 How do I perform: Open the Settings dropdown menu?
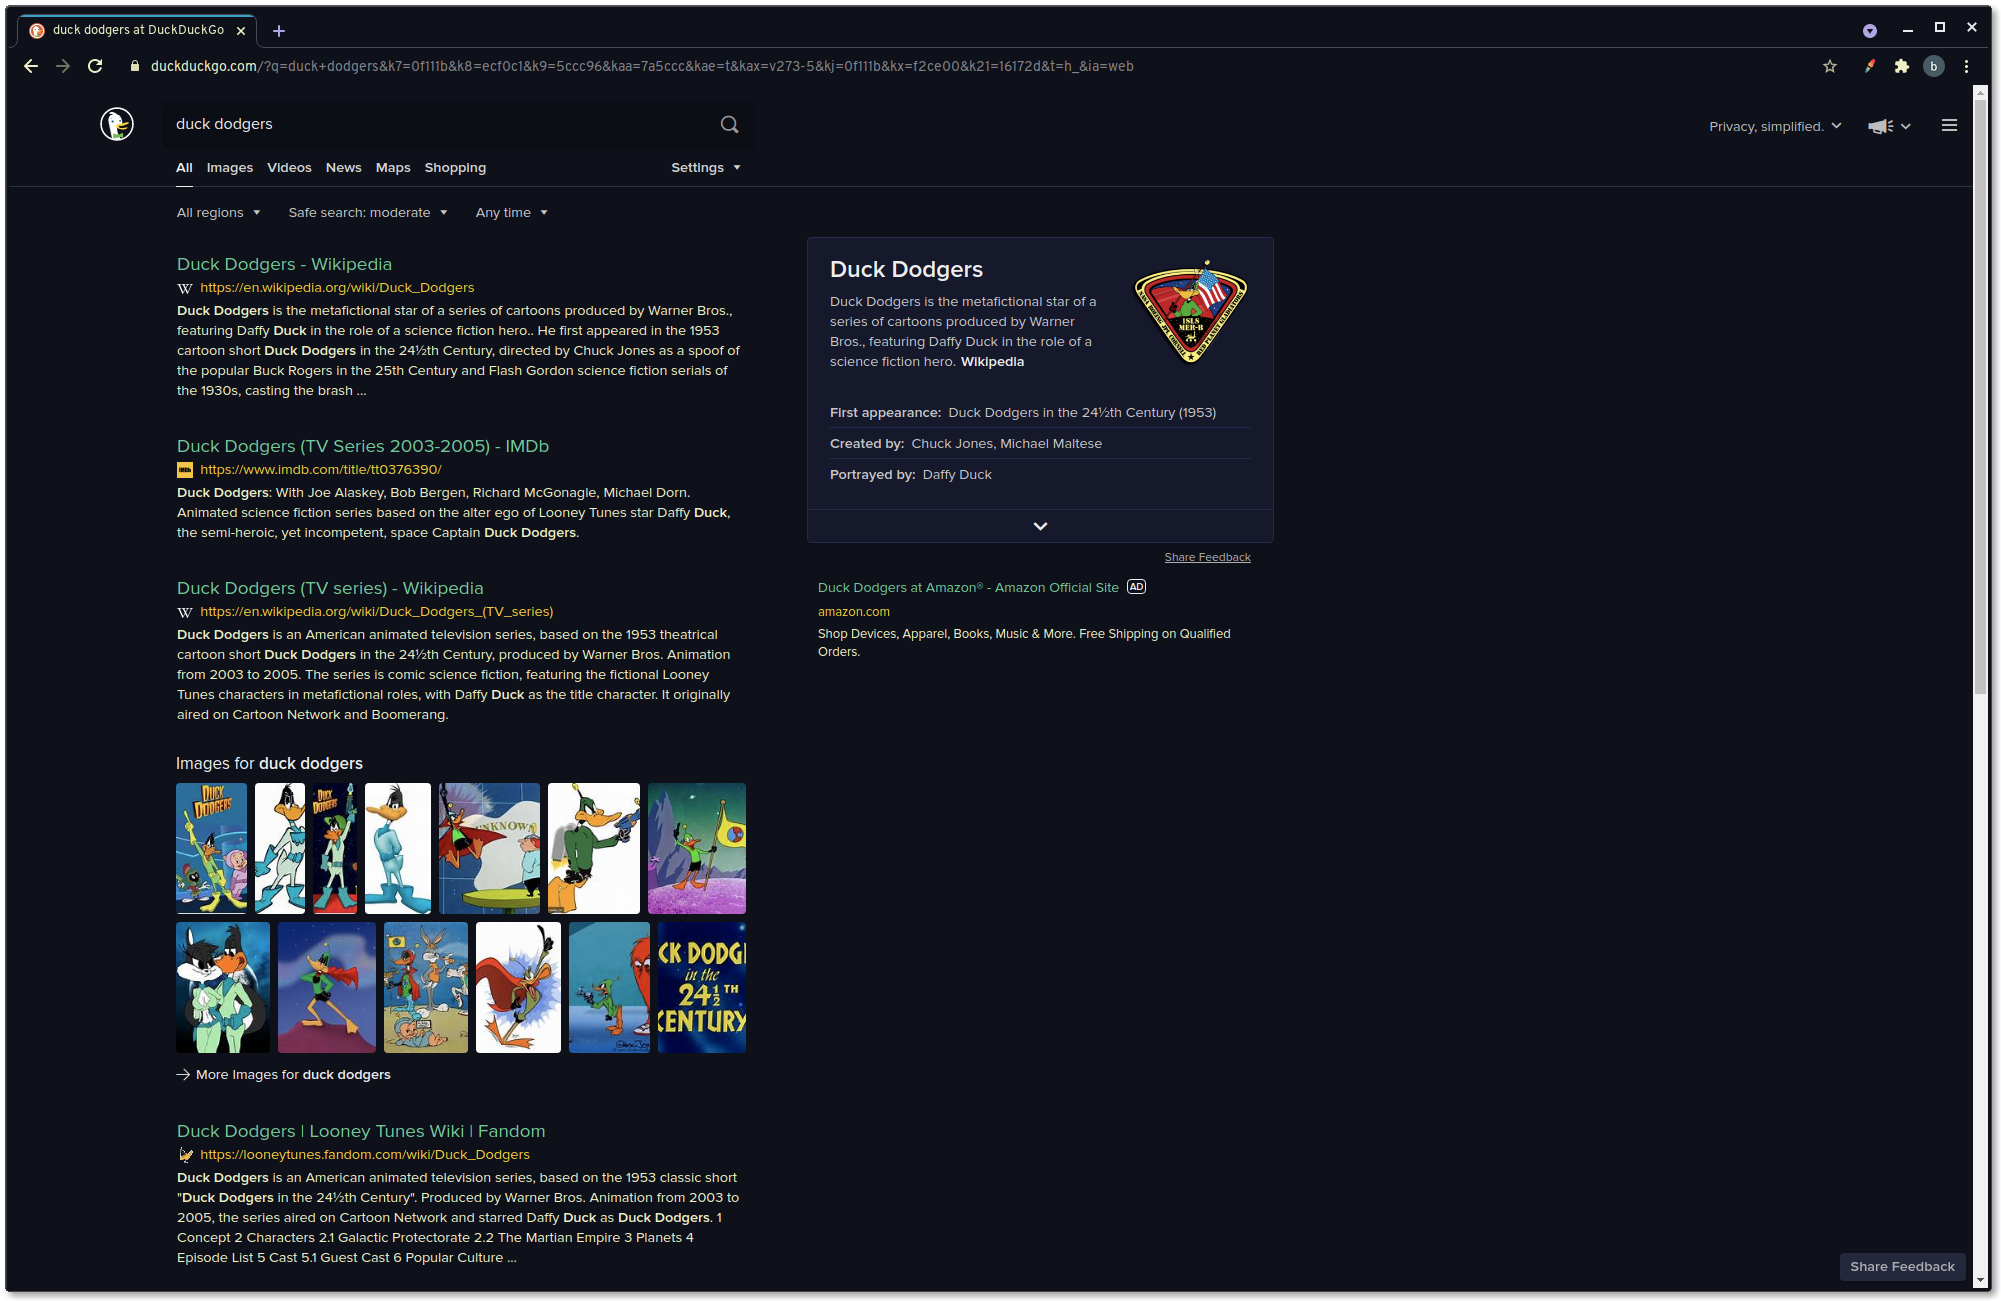tap(705, 168)
